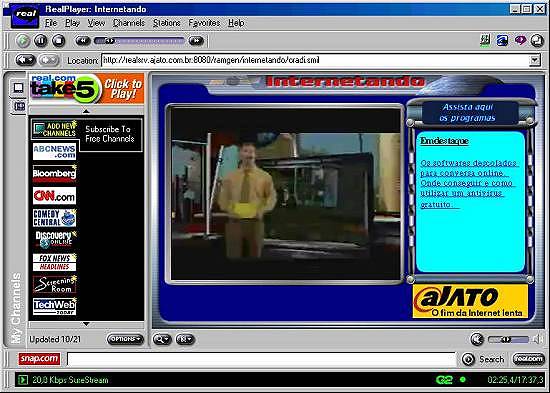The width and height of the screenshot is (550, 393).
Task: Open the ABCNEWS.com channel
Action: (x=54, y=152)
